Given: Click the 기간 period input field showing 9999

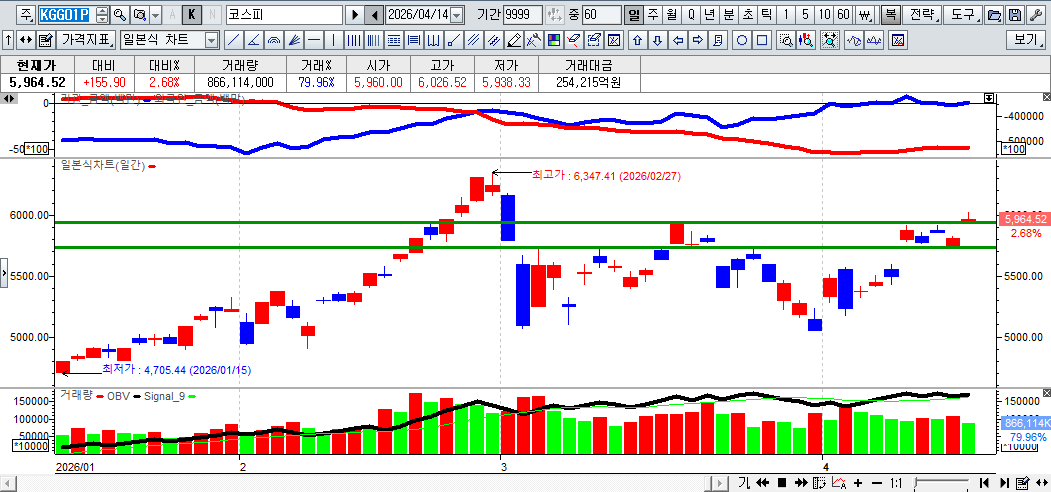Looking at the screenshot, I should [523, 15].
